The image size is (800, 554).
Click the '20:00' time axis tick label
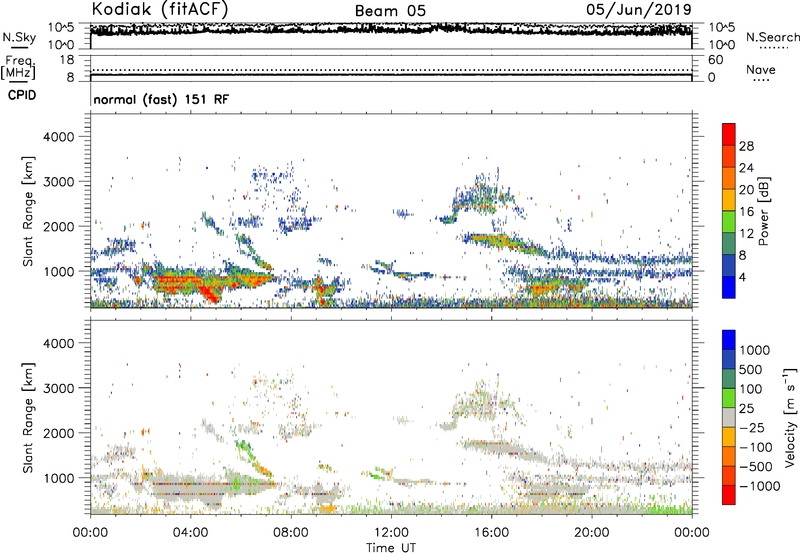click(591, 533)
